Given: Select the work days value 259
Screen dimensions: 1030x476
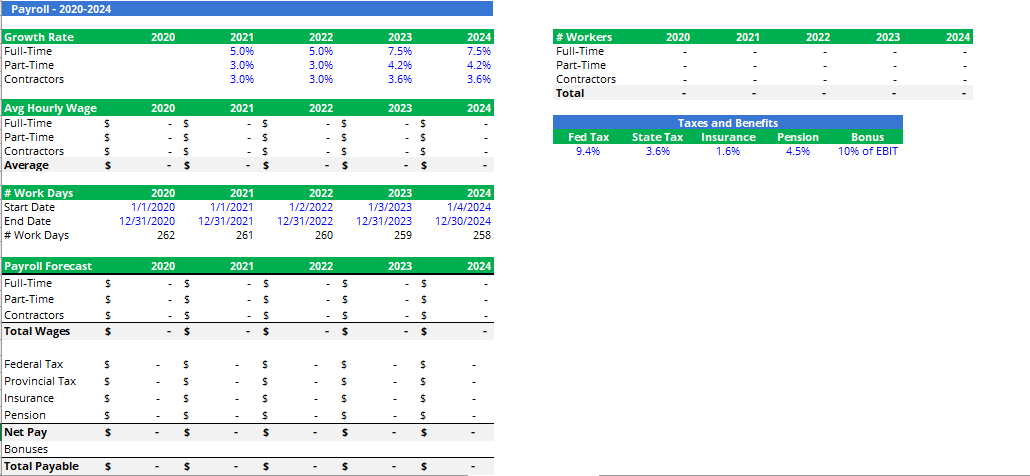Looking at the screenshot, I should (x=403, y=235).
